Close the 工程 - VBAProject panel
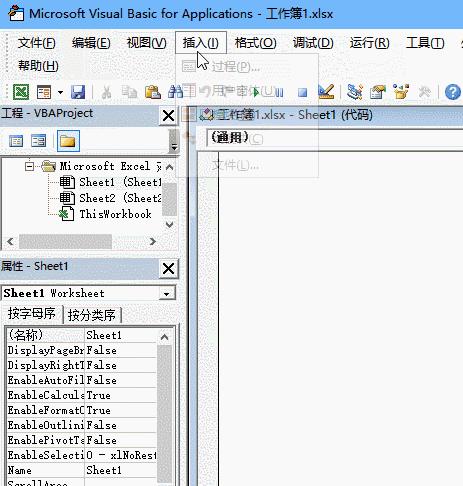The width and height of the screenshot is (463, 486). coord(168,116)
